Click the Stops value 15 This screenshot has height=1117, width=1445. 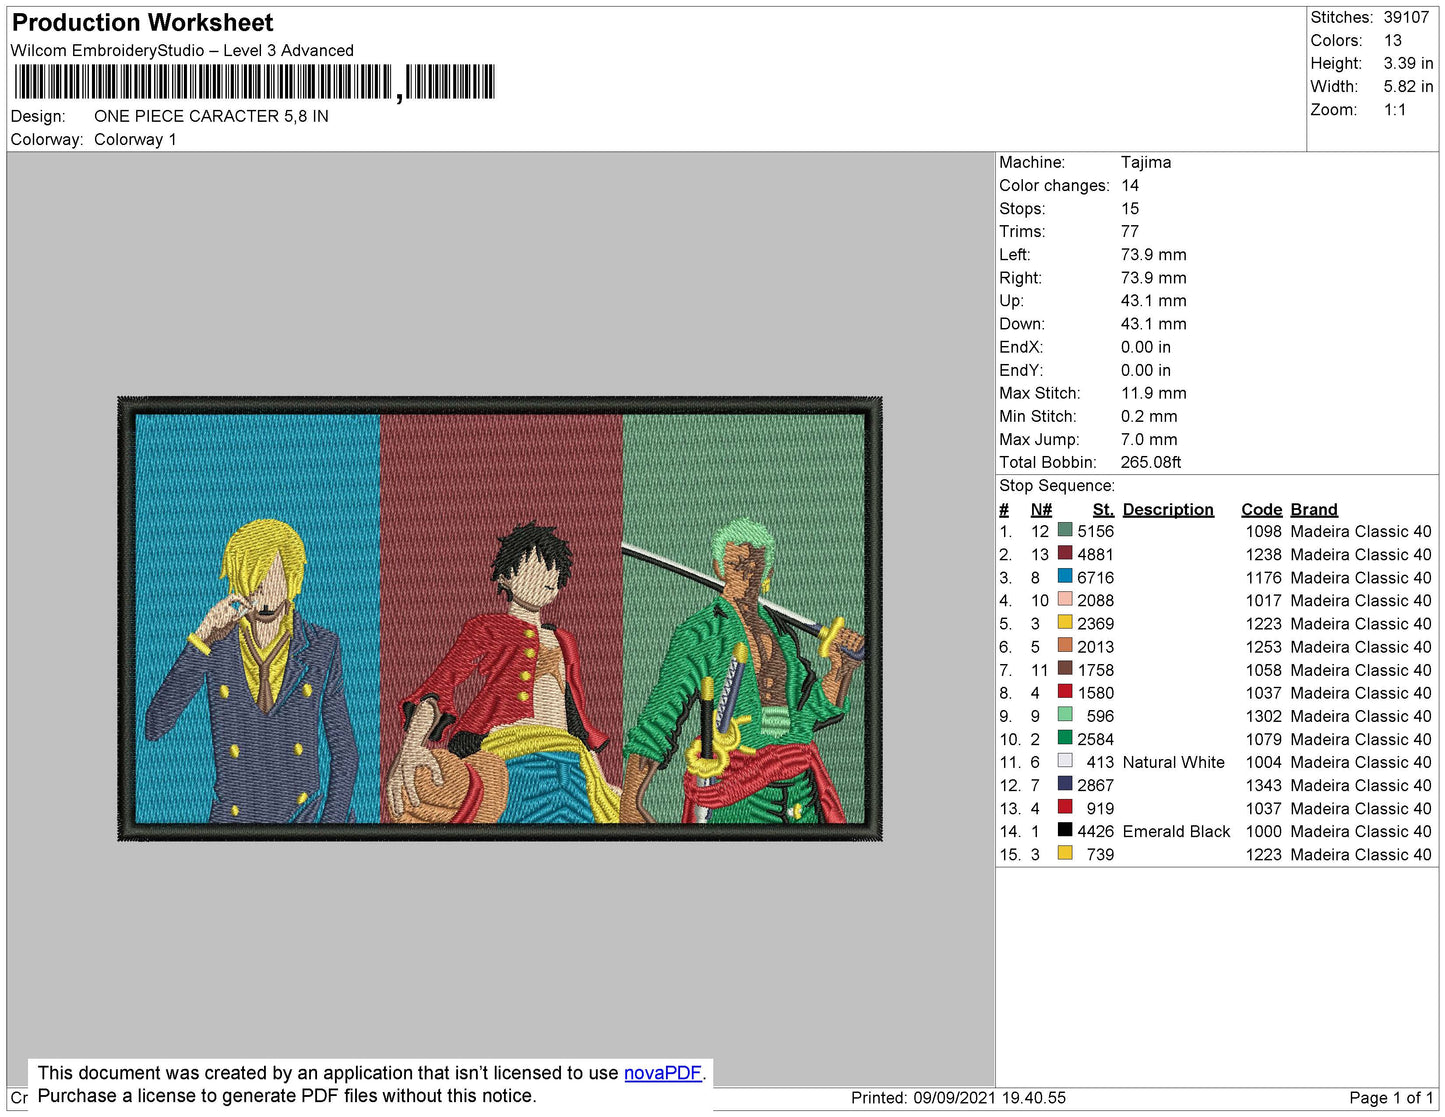tap(1130, 208)
